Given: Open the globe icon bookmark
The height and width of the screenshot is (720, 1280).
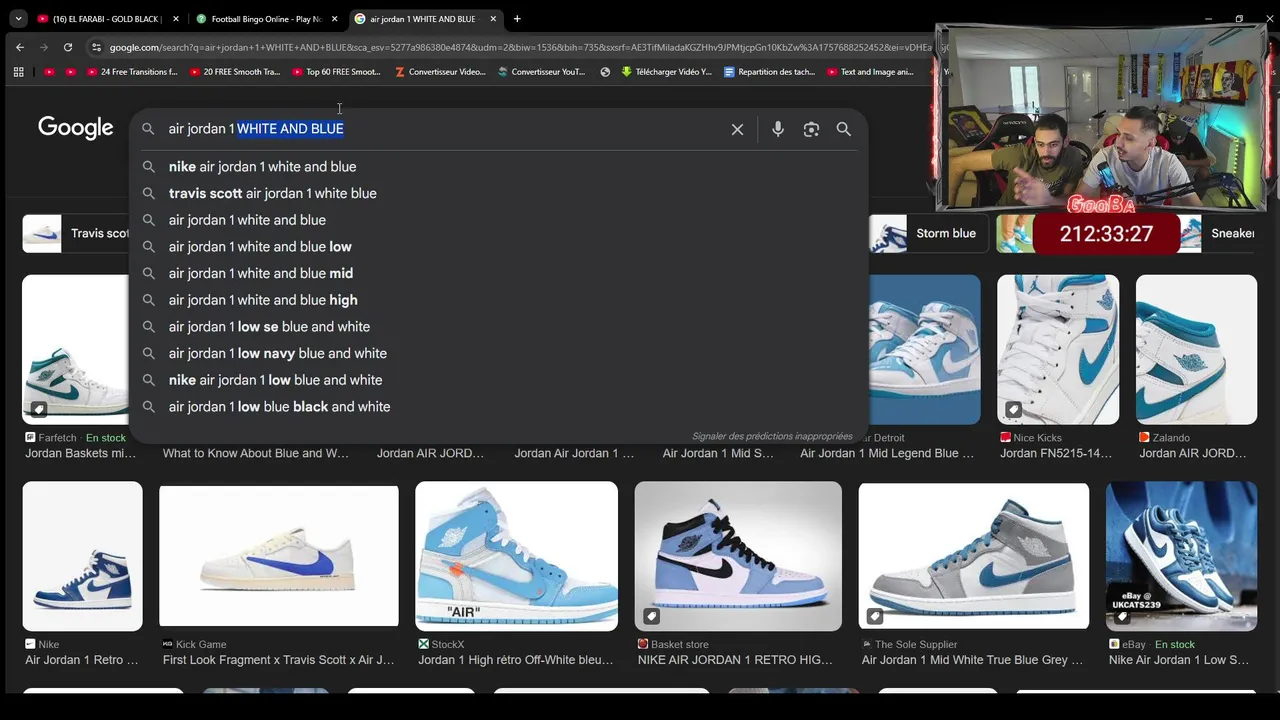Looking at the screenshot, I should tap(605, 72).
